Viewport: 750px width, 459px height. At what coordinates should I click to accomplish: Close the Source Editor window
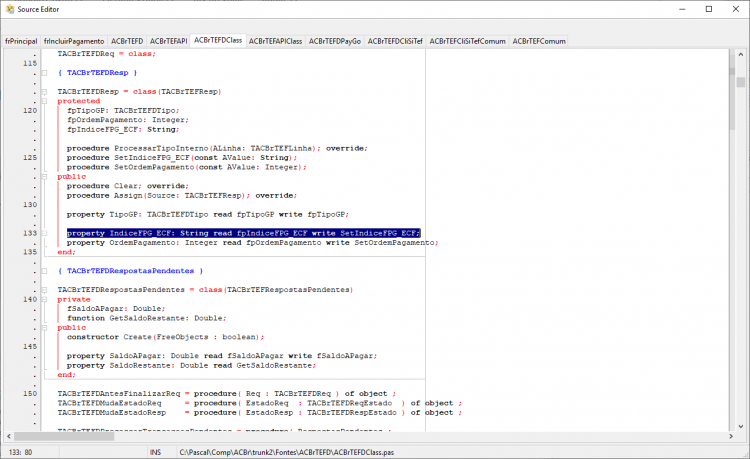(736, 9)
